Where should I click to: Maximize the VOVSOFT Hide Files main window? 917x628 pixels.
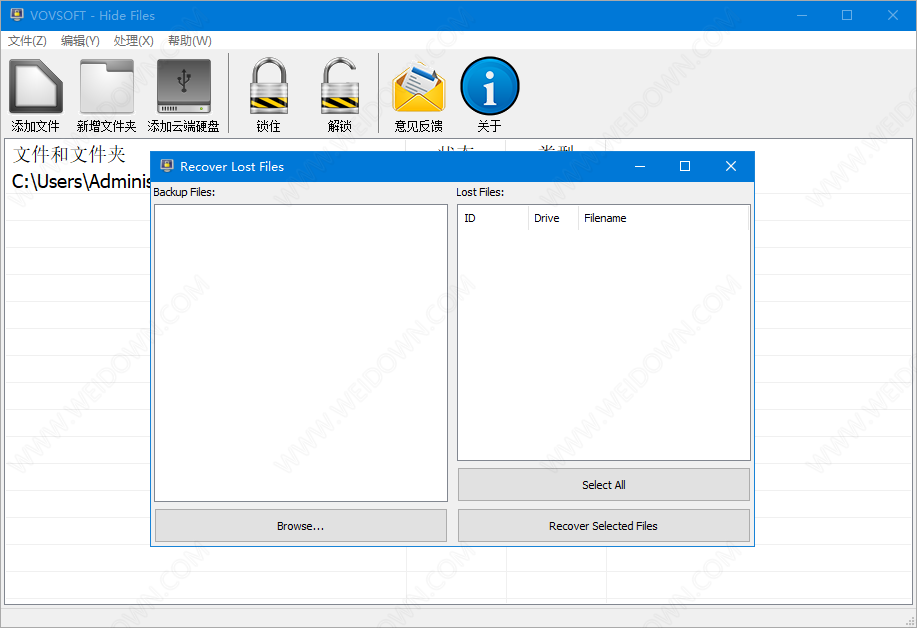pyautogui.click(x=847, y=15)
